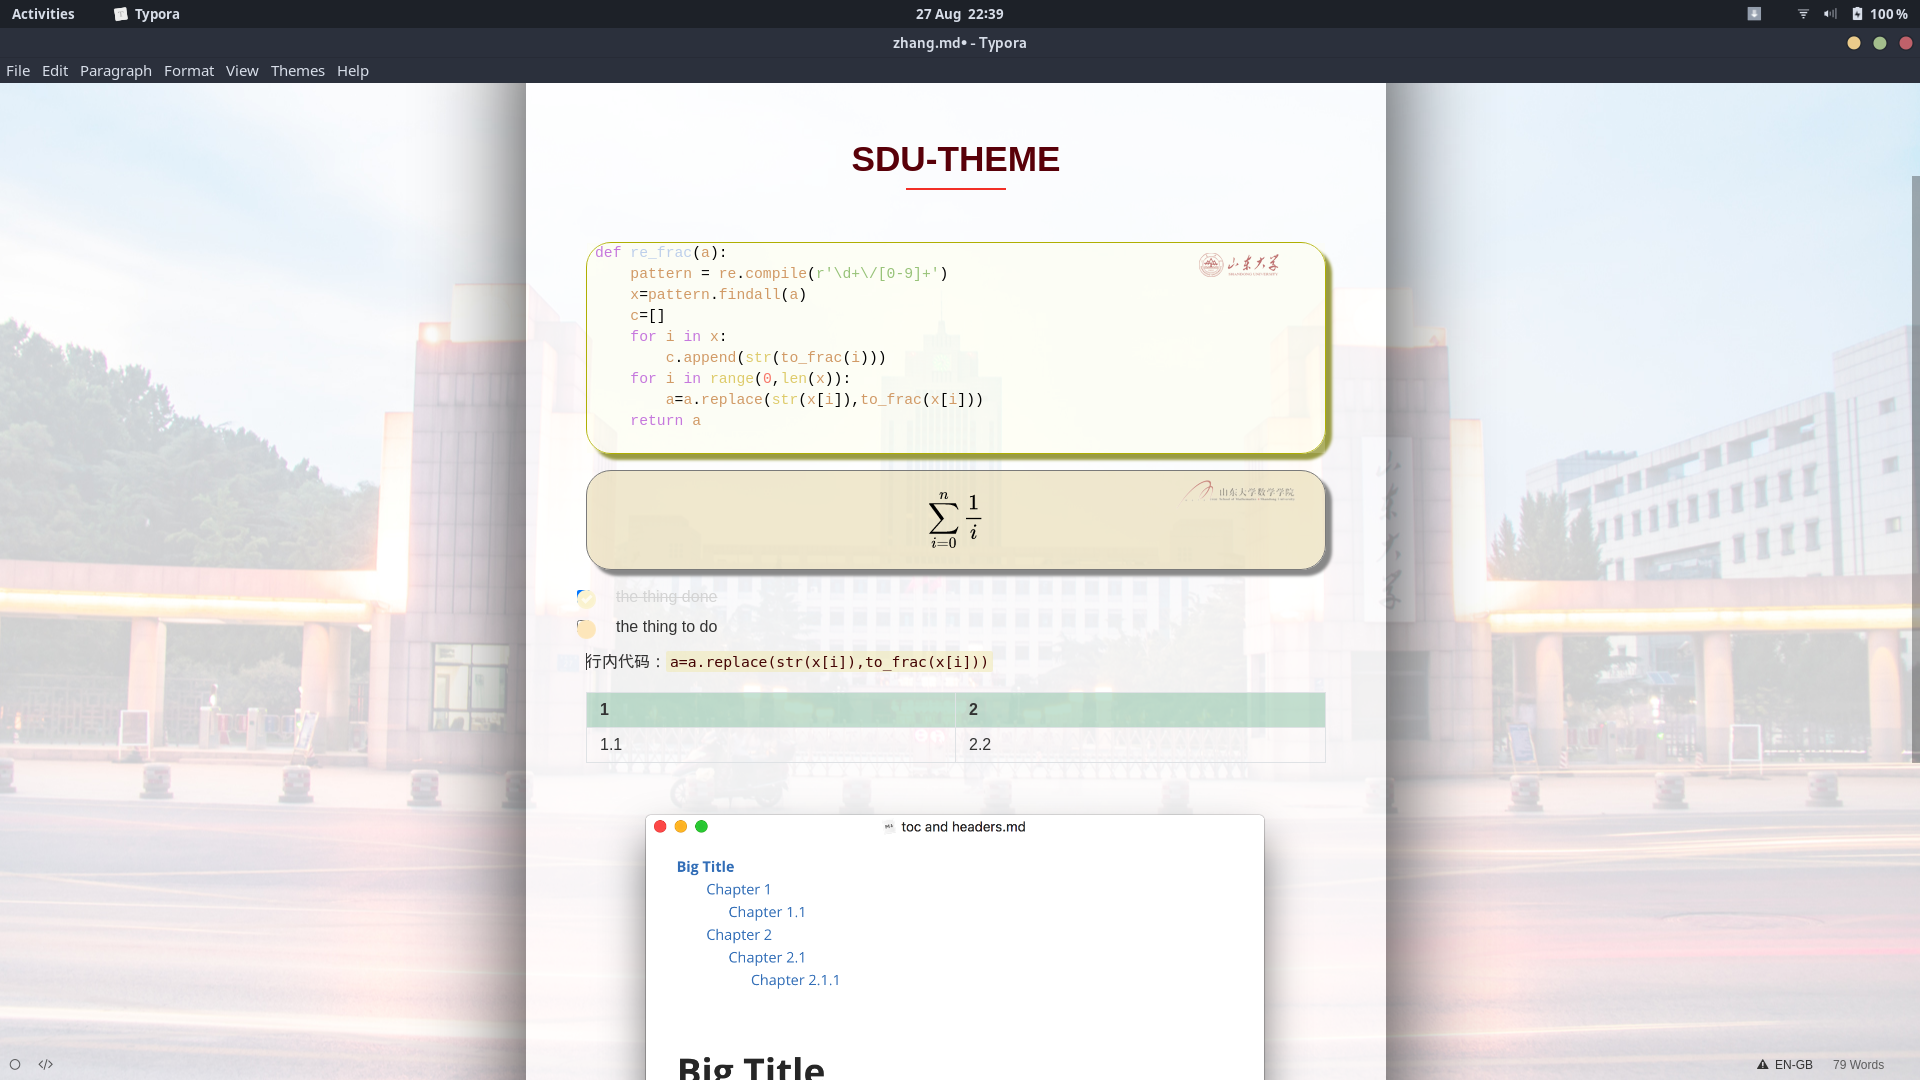The width and height of the screenshot is (1920, 1080).
Task: Click the download tray indicator icon
Action: click(1754, 14)
